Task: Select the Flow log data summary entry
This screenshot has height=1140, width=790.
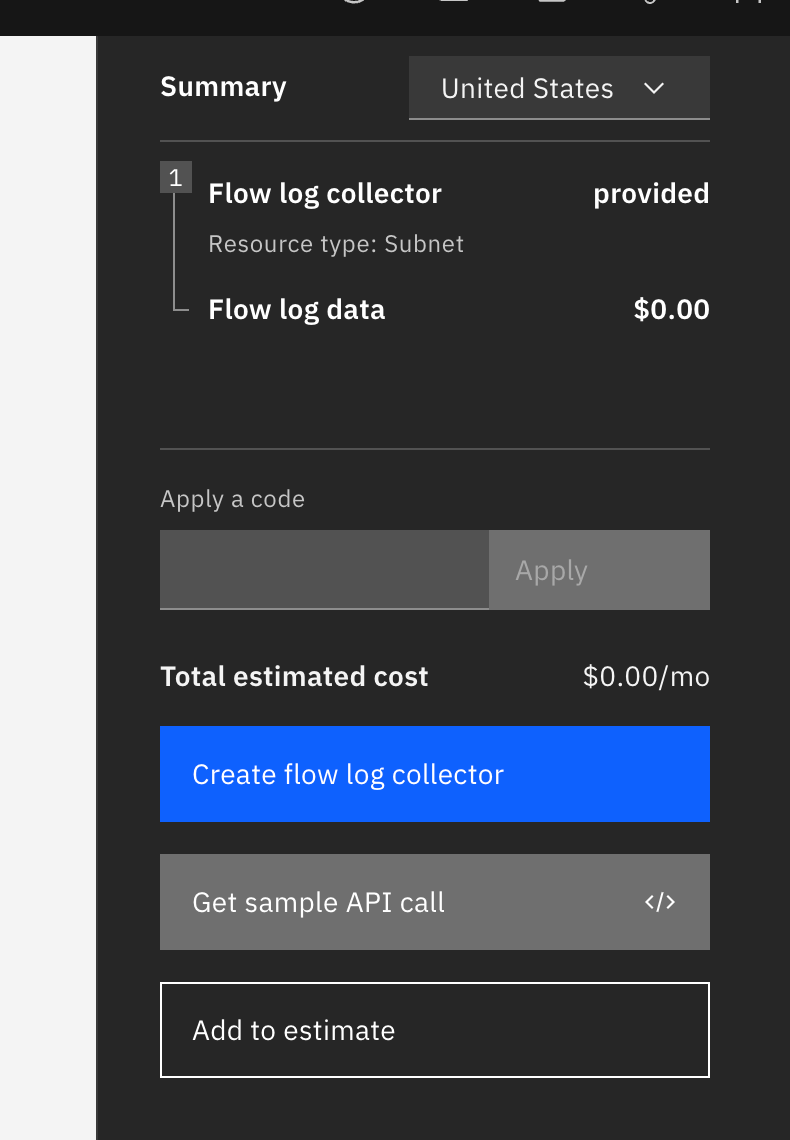Action: click(296, 309)
